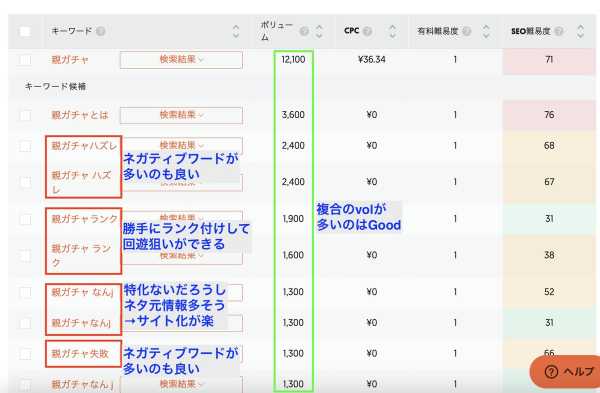Click the info icon beside ボリューム header
This screenshot has width=600, height=393.
point(304,31)
